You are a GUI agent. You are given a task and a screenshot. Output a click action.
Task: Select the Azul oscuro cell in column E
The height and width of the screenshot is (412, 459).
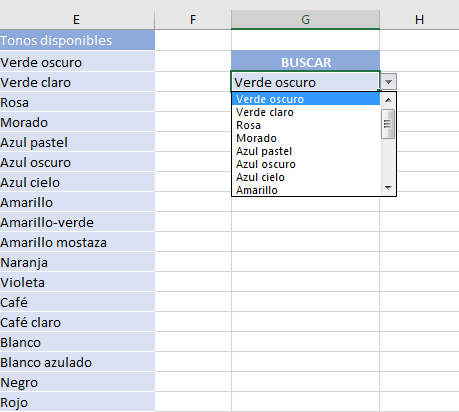[x=77, y=161]
